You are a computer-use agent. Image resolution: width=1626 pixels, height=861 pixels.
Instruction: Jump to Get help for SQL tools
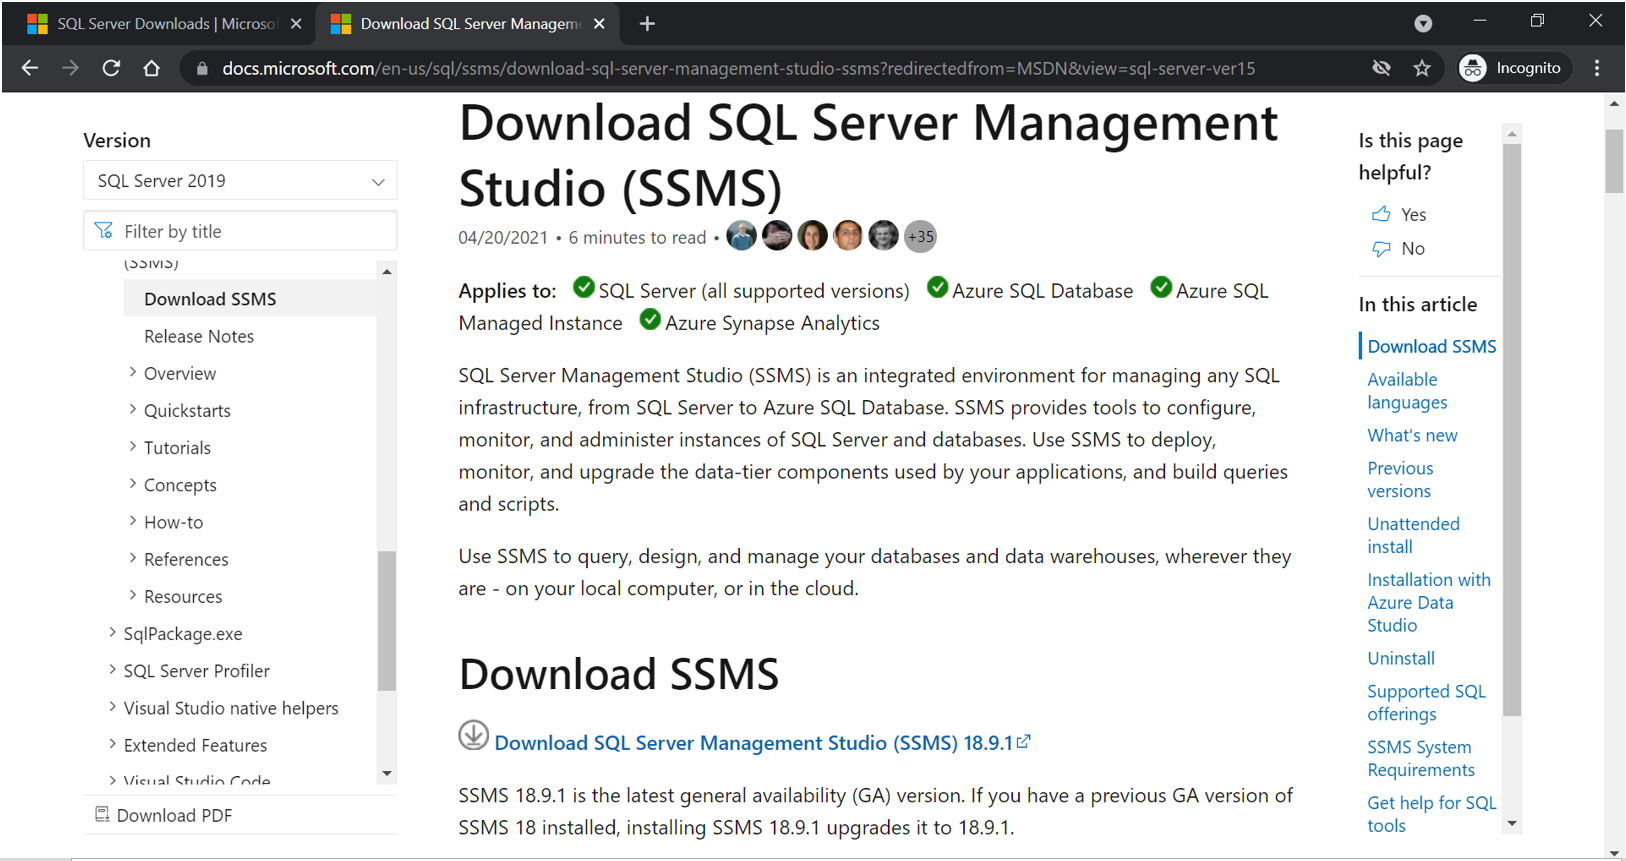(x=1432, y=814)
